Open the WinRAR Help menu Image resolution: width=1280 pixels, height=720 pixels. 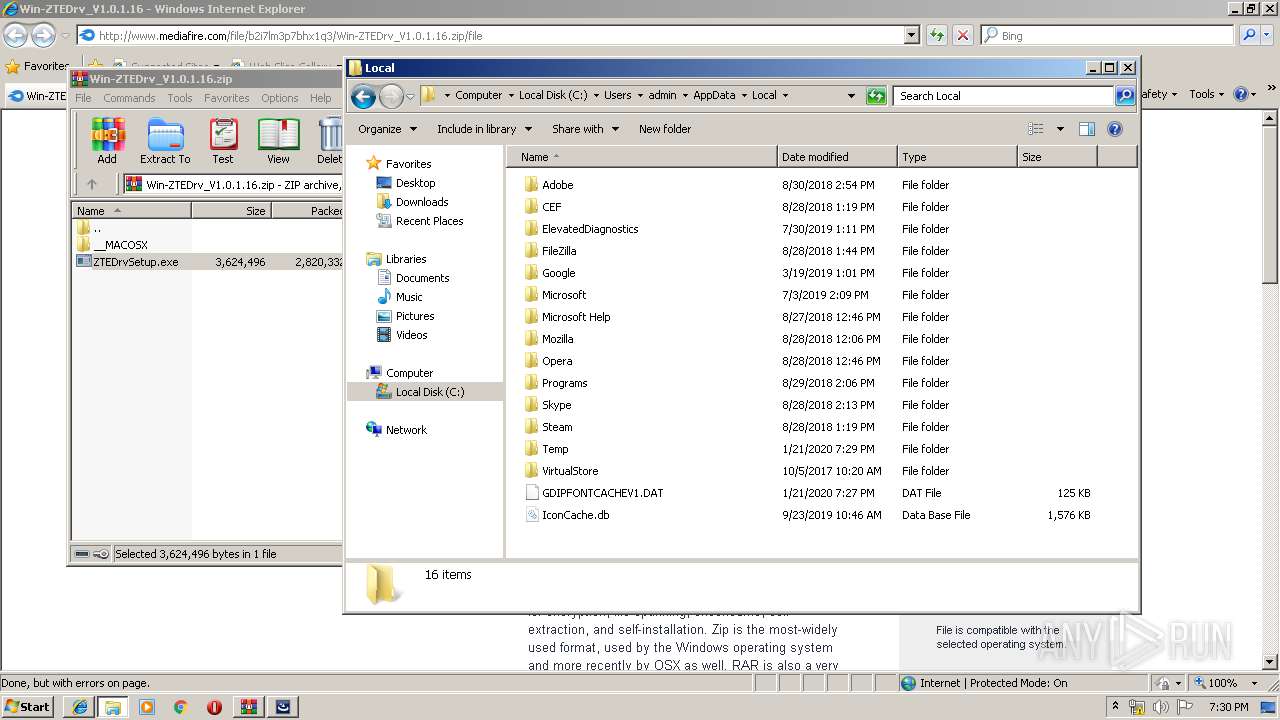320,98
